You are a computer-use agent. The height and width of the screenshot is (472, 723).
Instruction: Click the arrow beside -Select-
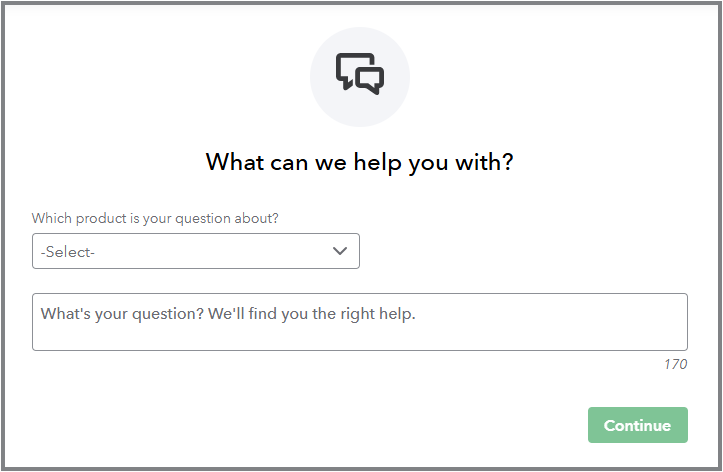pos(340,251)
